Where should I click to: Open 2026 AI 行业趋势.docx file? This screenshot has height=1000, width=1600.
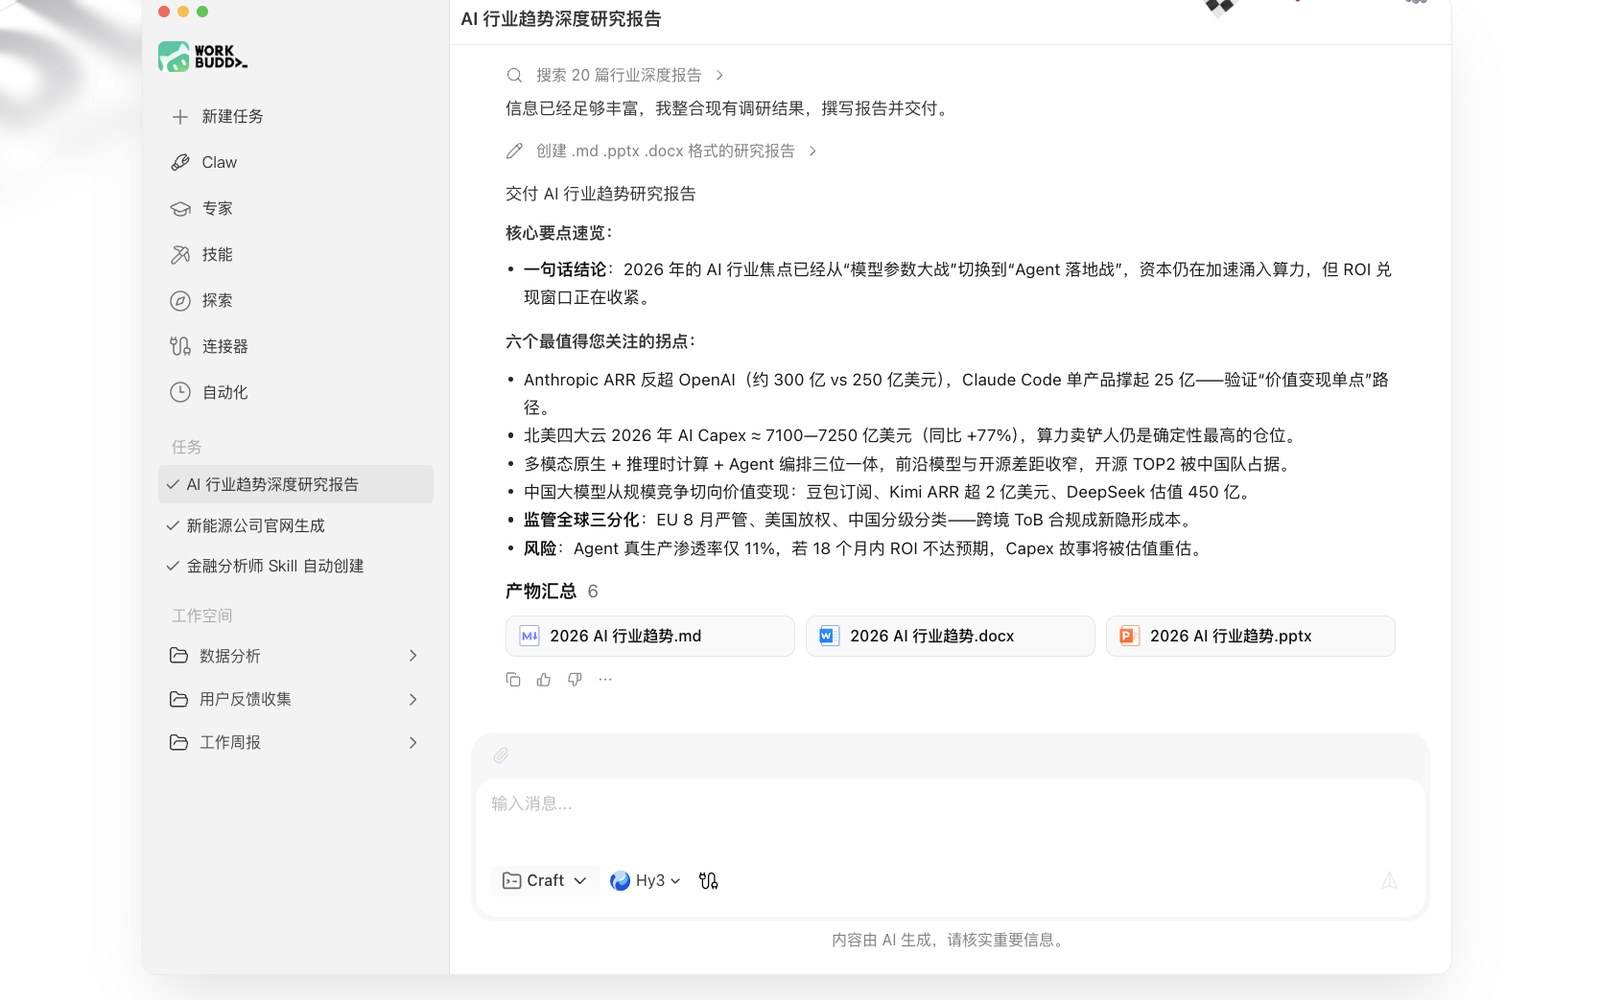click(950, 636)
